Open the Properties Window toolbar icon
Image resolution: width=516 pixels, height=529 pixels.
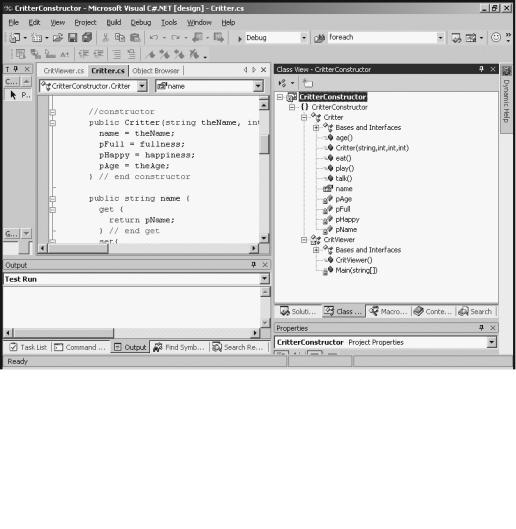coord(471,38)
